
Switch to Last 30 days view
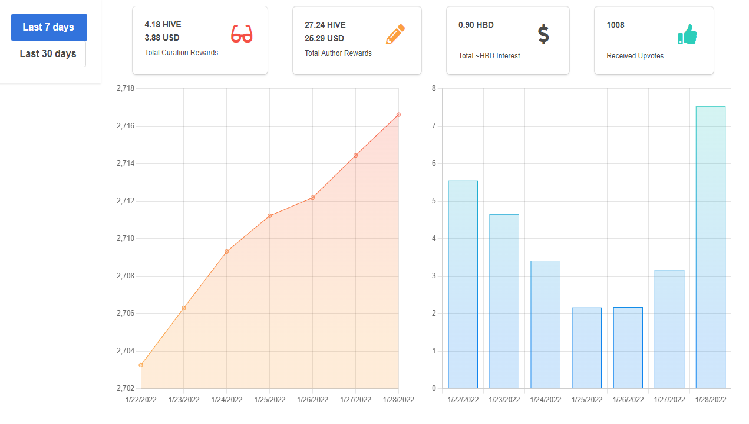[x=48, y=53]
